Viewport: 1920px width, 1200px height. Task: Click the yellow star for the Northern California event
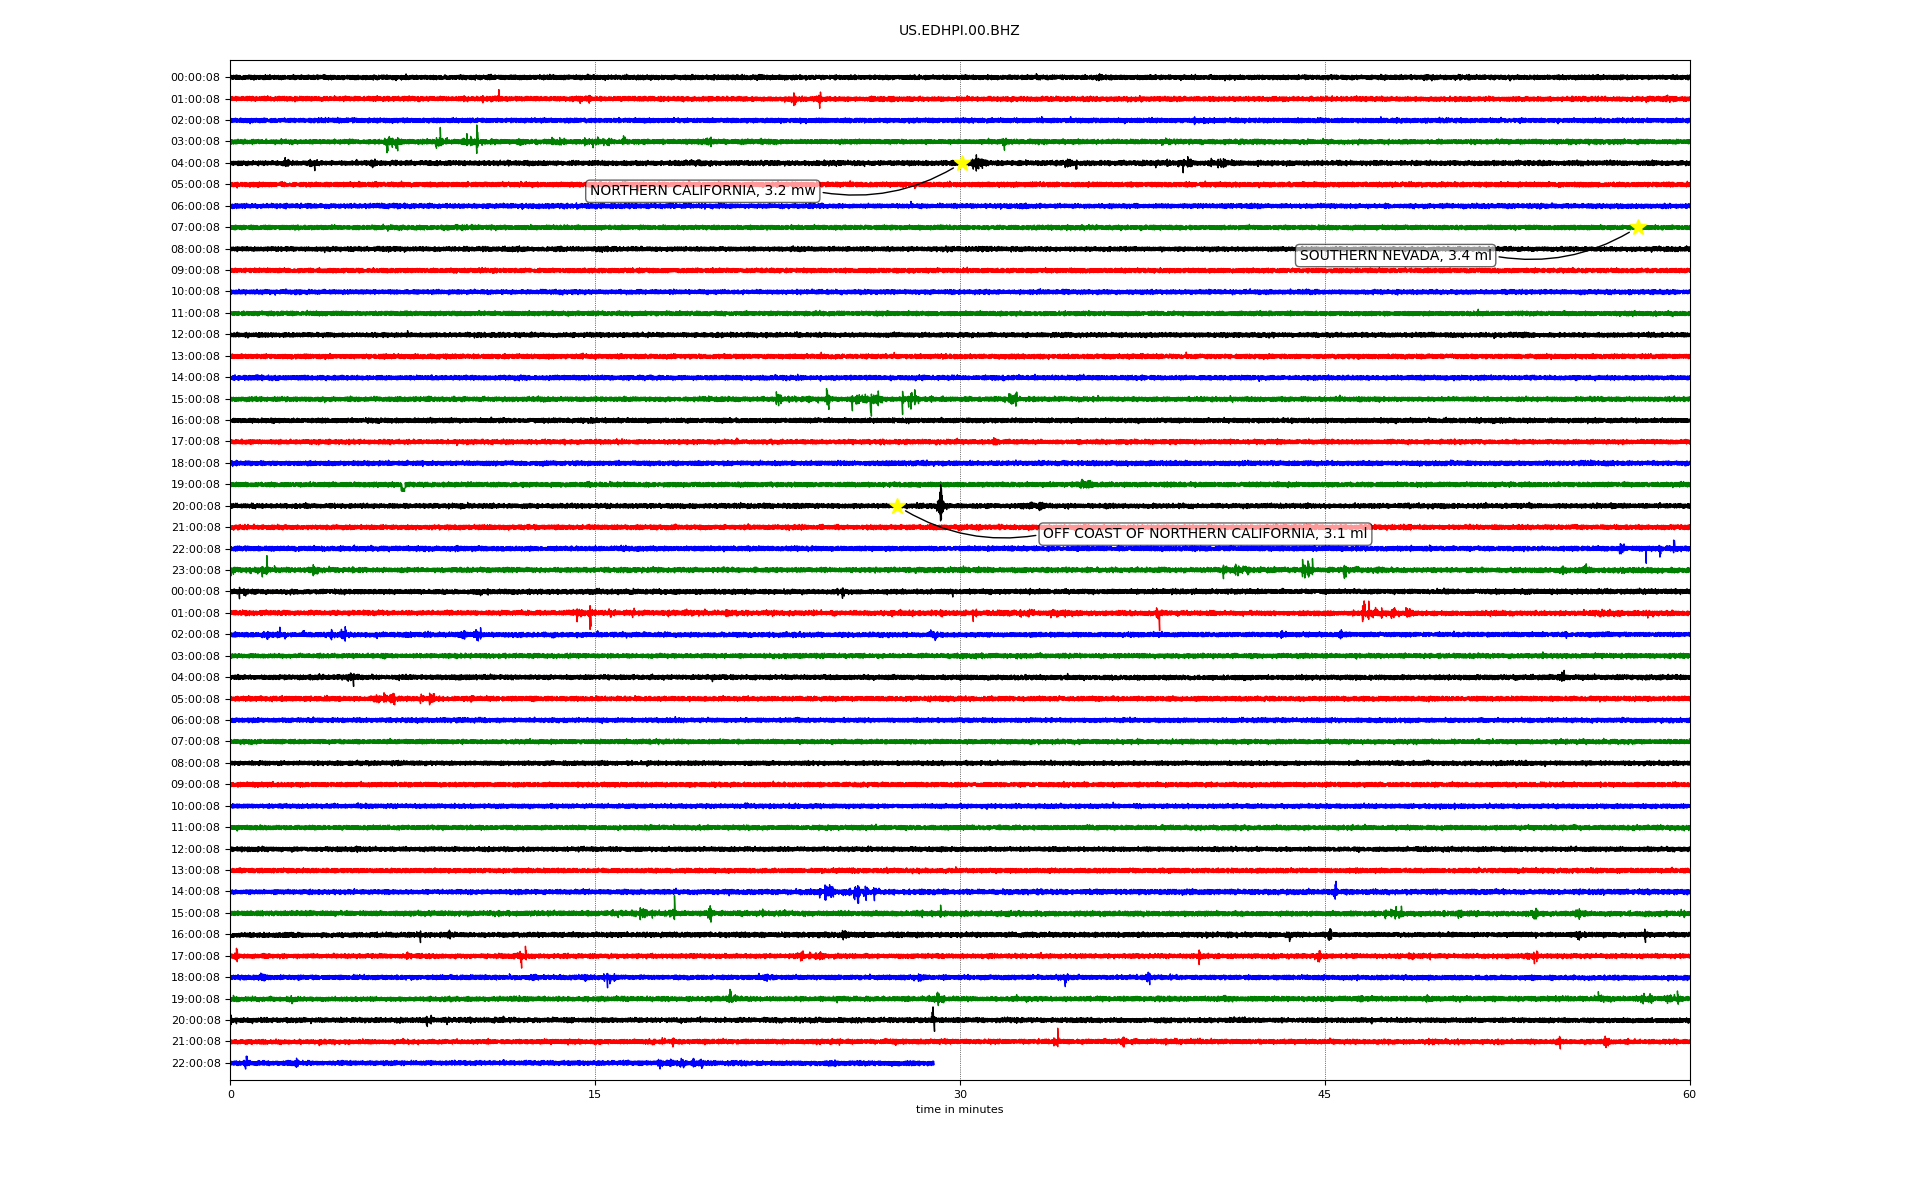click(962, 163)
